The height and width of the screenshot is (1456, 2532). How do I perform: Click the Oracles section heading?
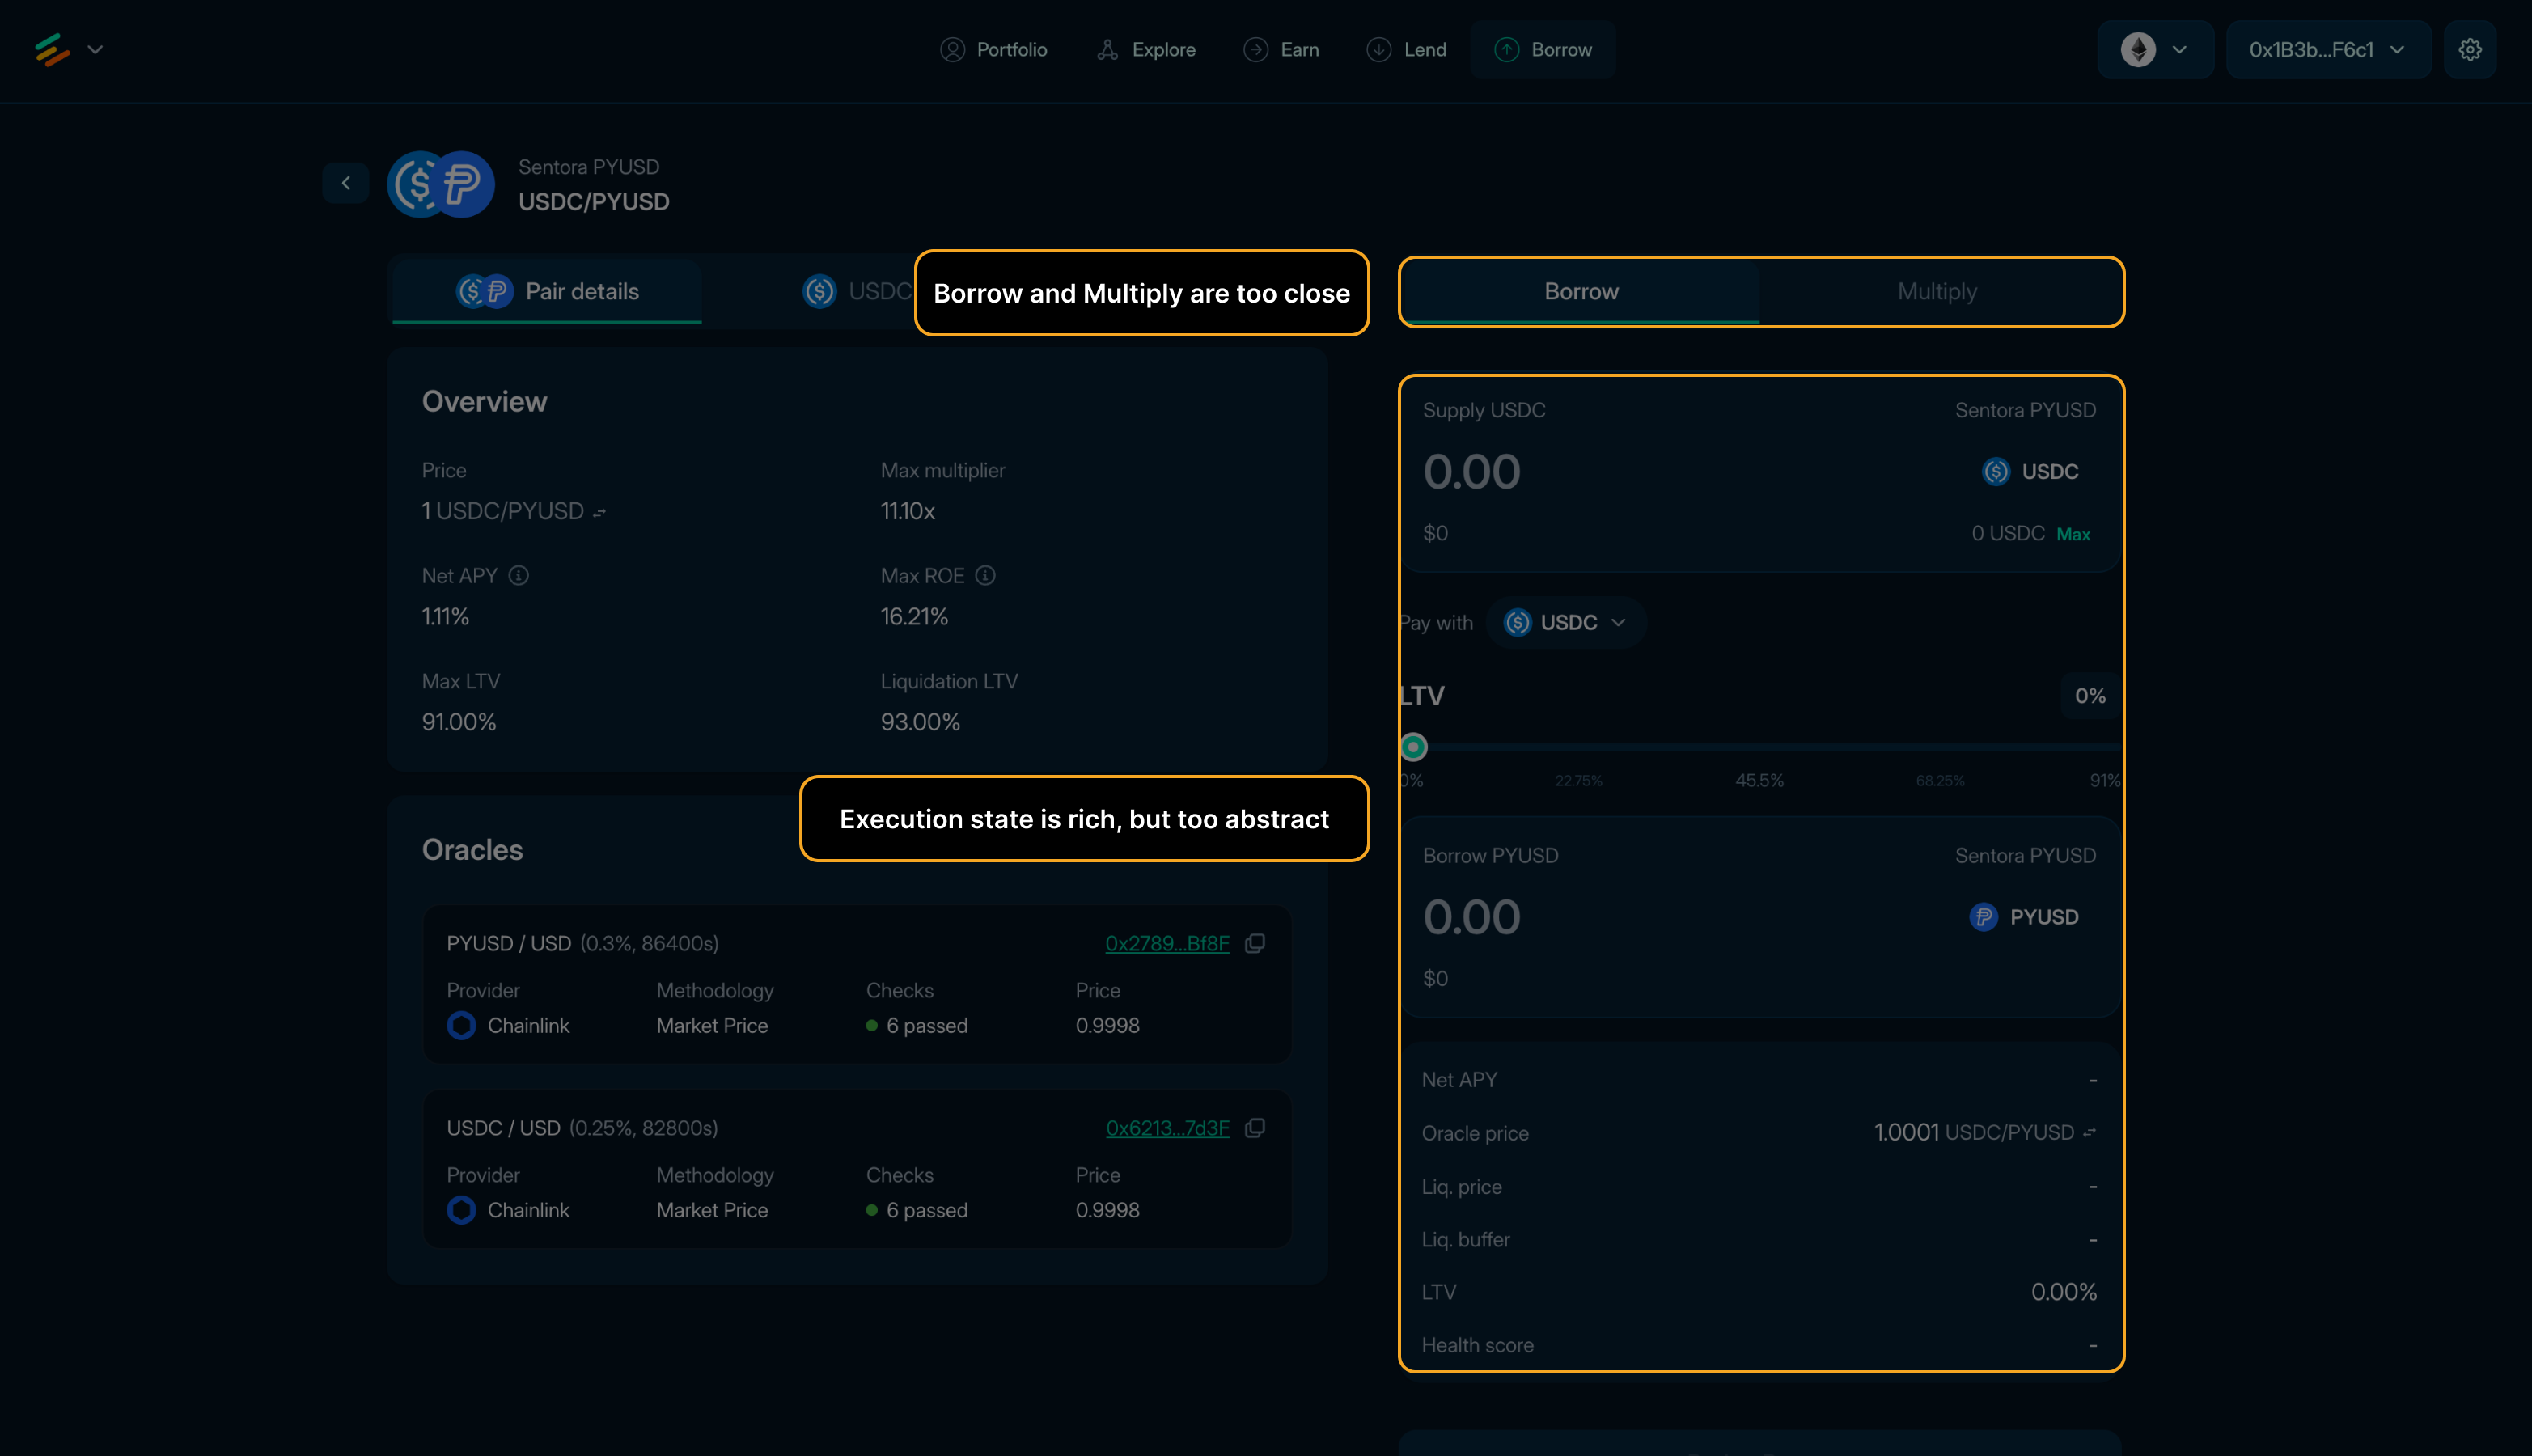coord(472,850)
